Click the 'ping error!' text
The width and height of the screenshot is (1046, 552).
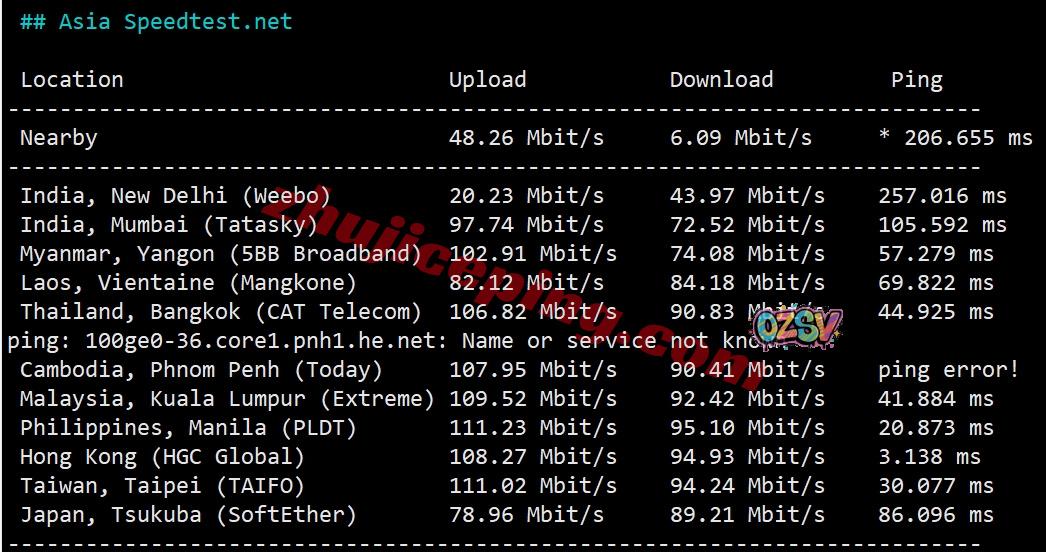[948, 370]
